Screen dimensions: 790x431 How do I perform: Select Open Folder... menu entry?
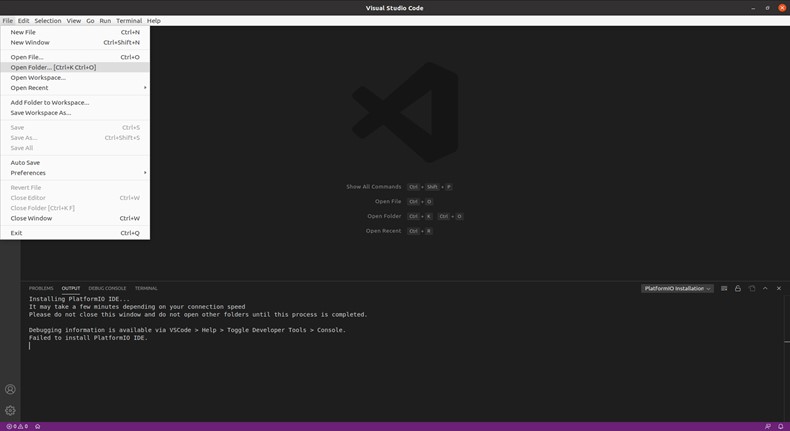[x=75, y=67]
